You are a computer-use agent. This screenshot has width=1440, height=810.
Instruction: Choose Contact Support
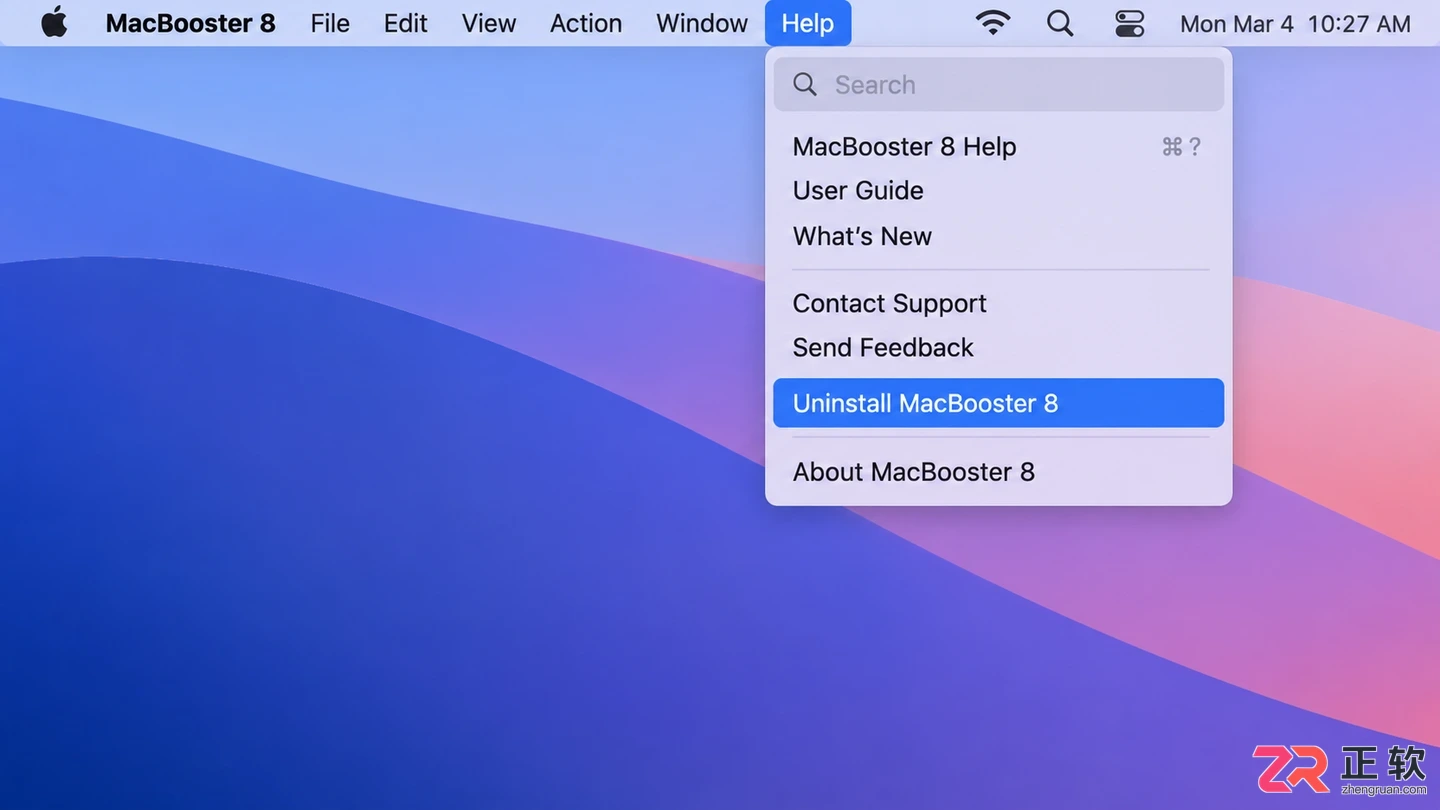point(999,303)
